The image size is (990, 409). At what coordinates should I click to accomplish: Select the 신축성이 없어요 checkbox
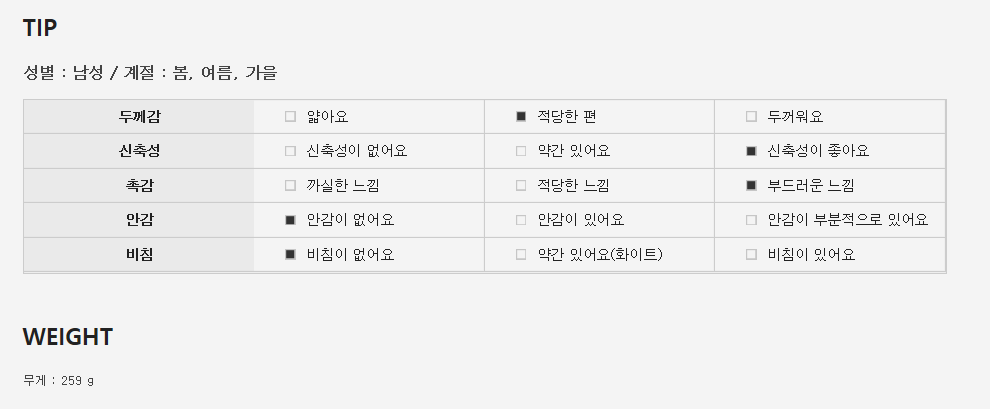tap(290, 151)
